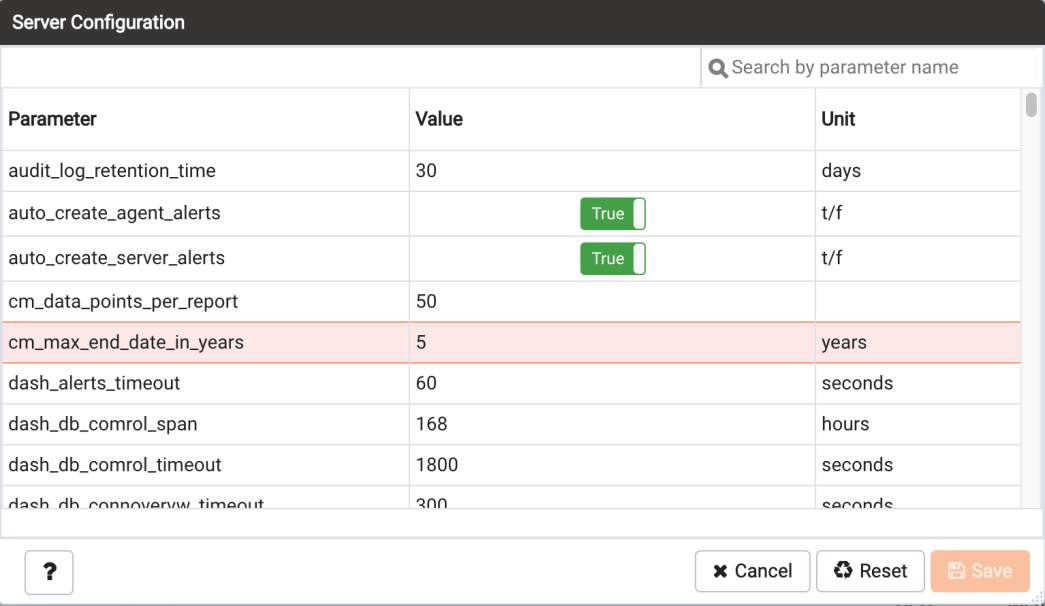Click value 1800 of dash_db_comrol_timeout
Screen dimensions: 1045x606
tap(437, 465)
